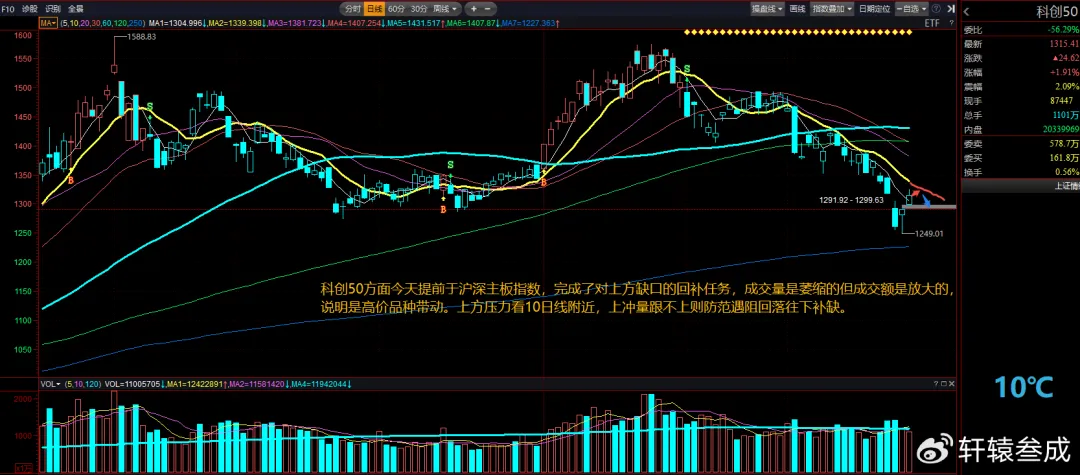This screenshot has width=1080, height=475.
Task: Switch to the 30分 chart period
Action: [419, 9]
